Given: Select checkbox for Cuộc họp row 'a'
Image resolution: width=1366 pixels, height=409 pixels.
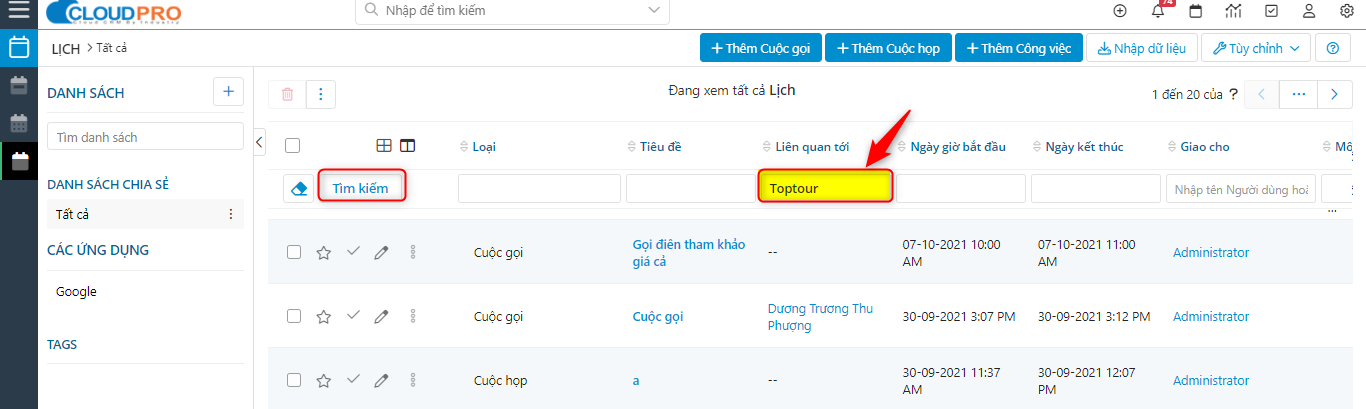Looking at the screenshot, I should (294, 380).
